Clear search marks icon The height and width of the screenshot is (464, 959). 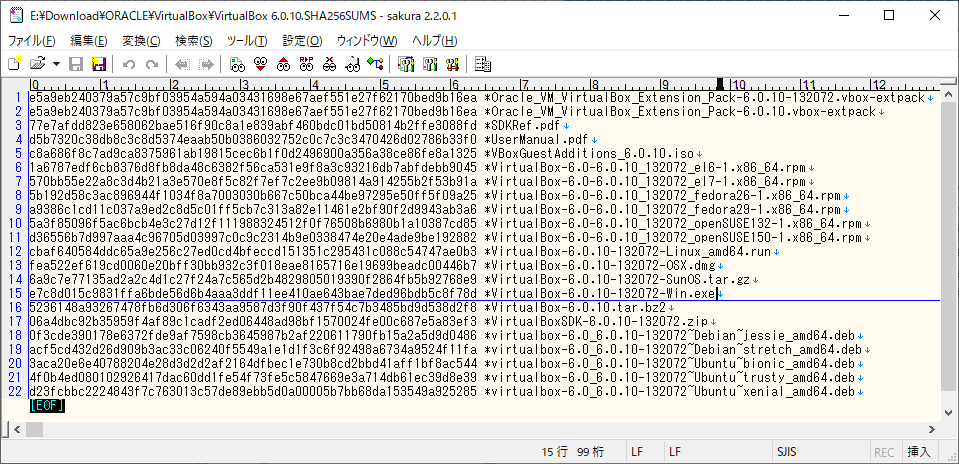pyautogui.click(x=329, y=64)
